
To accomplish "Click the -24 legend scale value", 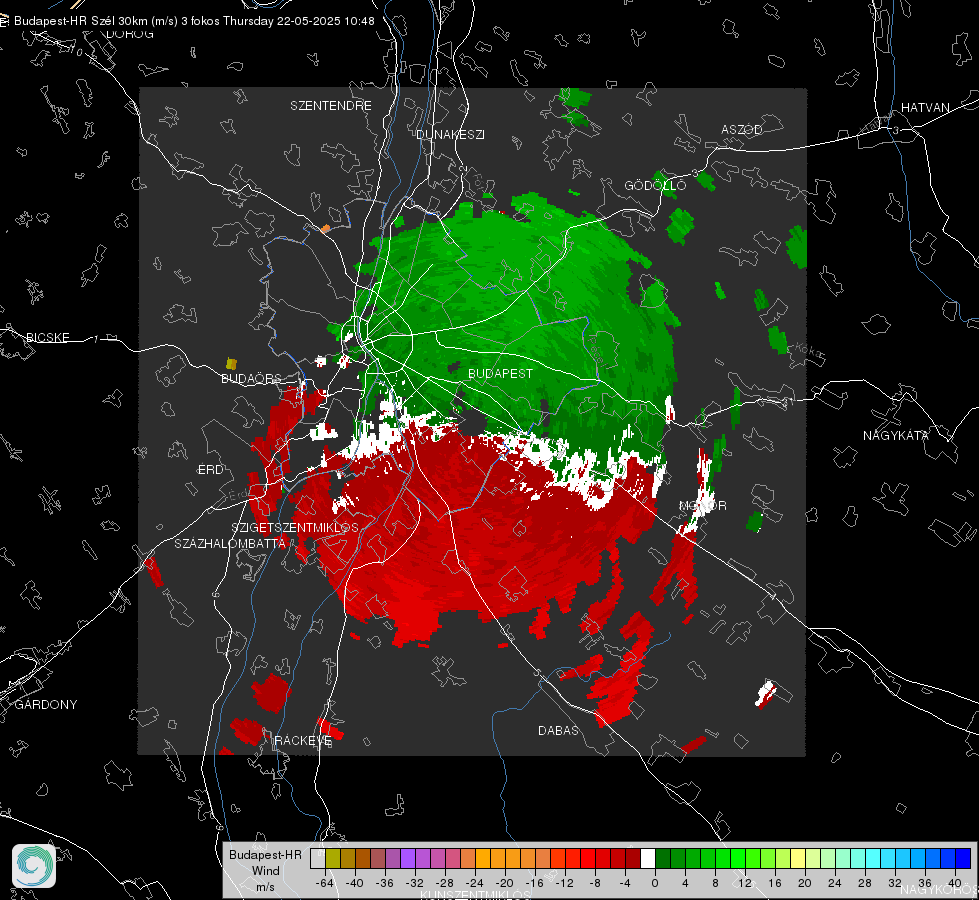I will (475, 883).
